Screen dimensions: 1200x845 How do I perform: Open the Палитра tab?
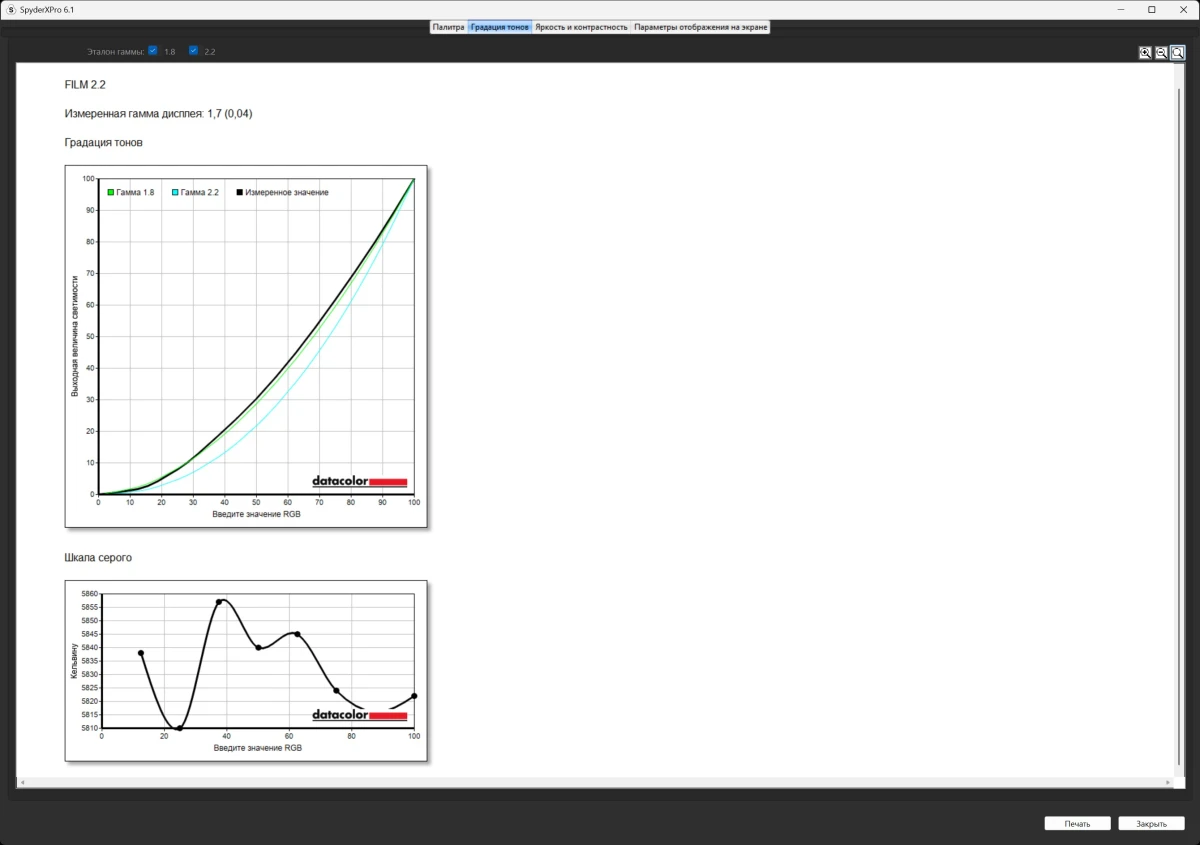(x=448, y=27)
